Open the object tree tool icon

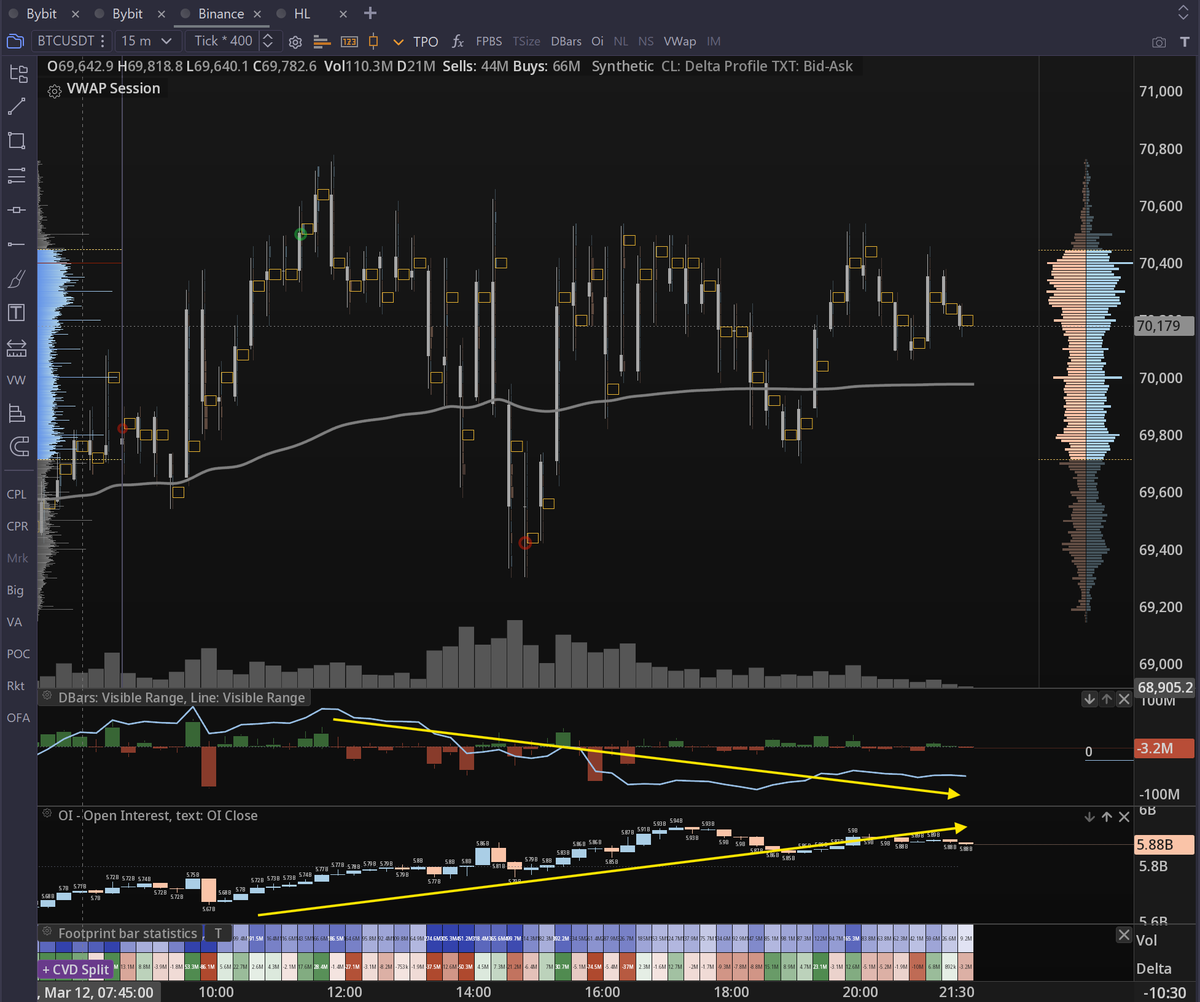tap(18, 73)
